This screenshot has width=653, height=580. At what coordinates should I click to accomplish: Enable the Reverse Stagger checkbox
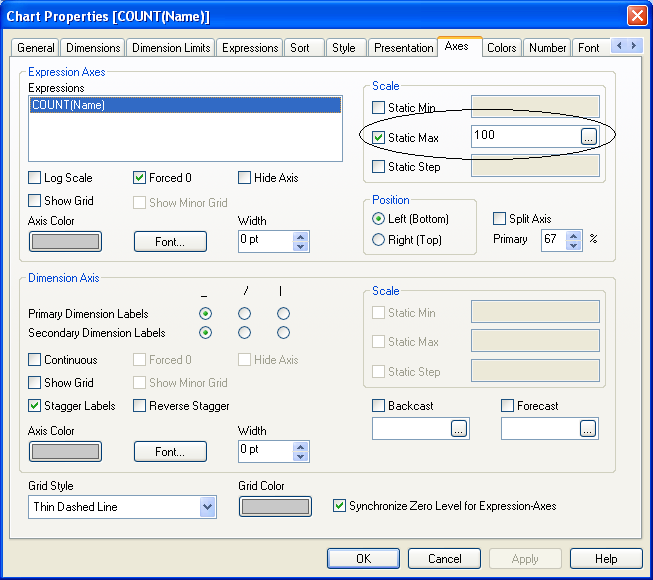point(139,406)
